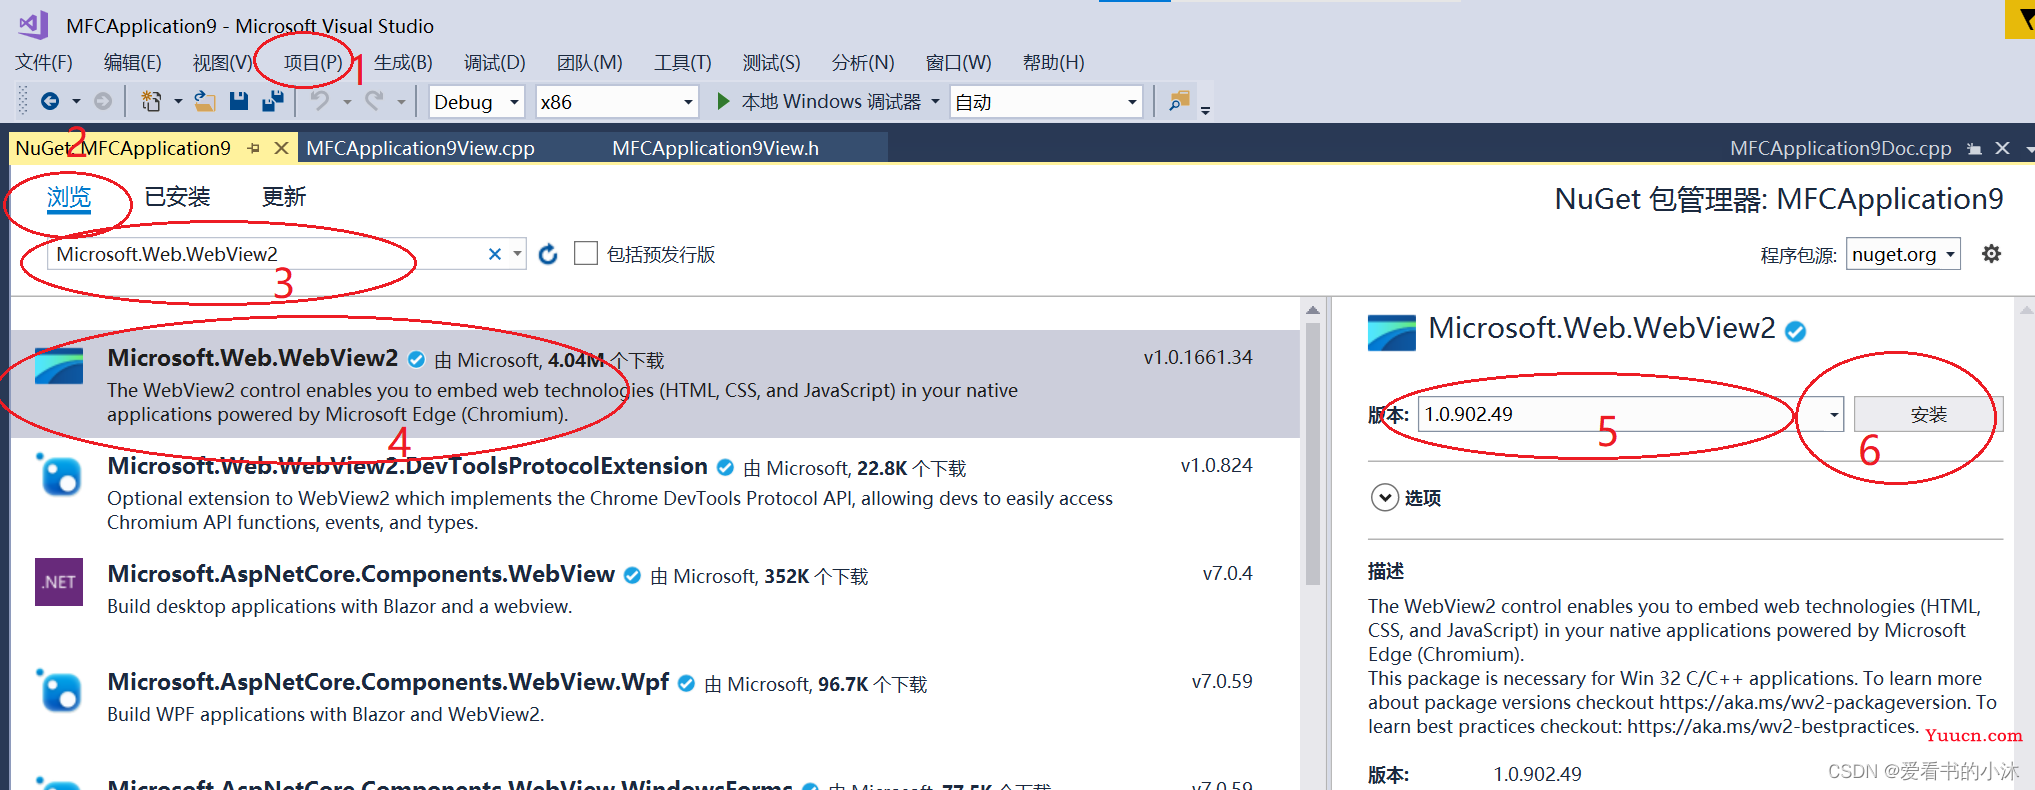Image resolution: width=2035 pixels, height=790 pixels.
Task: Switch to the 浏览 tab
Action: coord(69,197)
